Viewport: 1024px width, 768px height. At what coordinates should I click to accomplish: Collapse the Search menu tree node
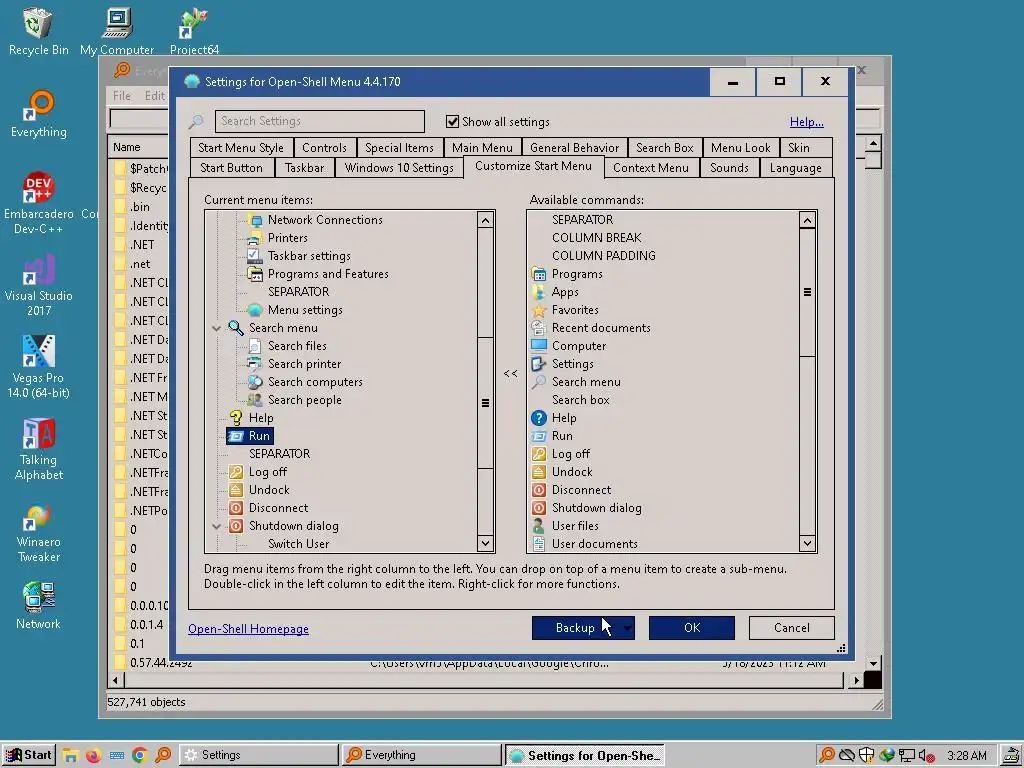pos(216,328)
